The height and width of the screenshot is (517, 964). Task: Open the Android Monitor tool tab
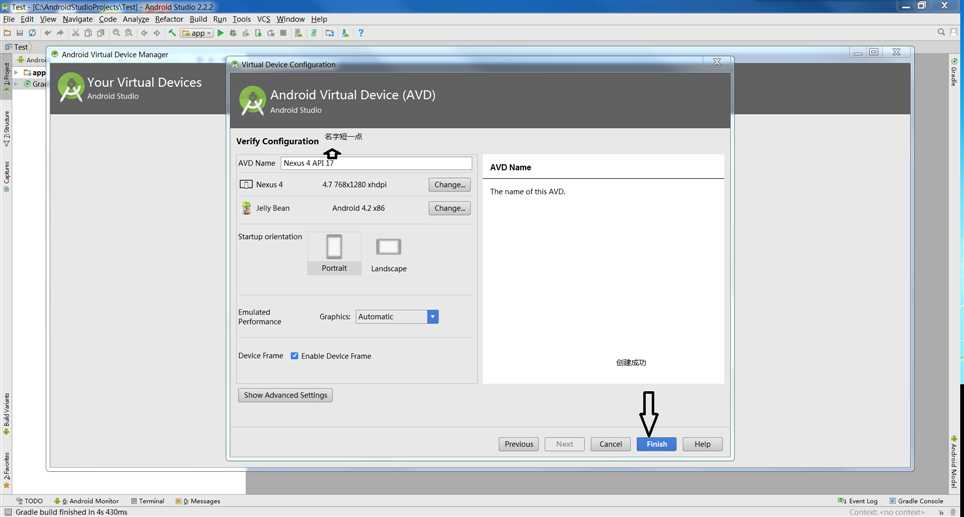click(87, 501)
